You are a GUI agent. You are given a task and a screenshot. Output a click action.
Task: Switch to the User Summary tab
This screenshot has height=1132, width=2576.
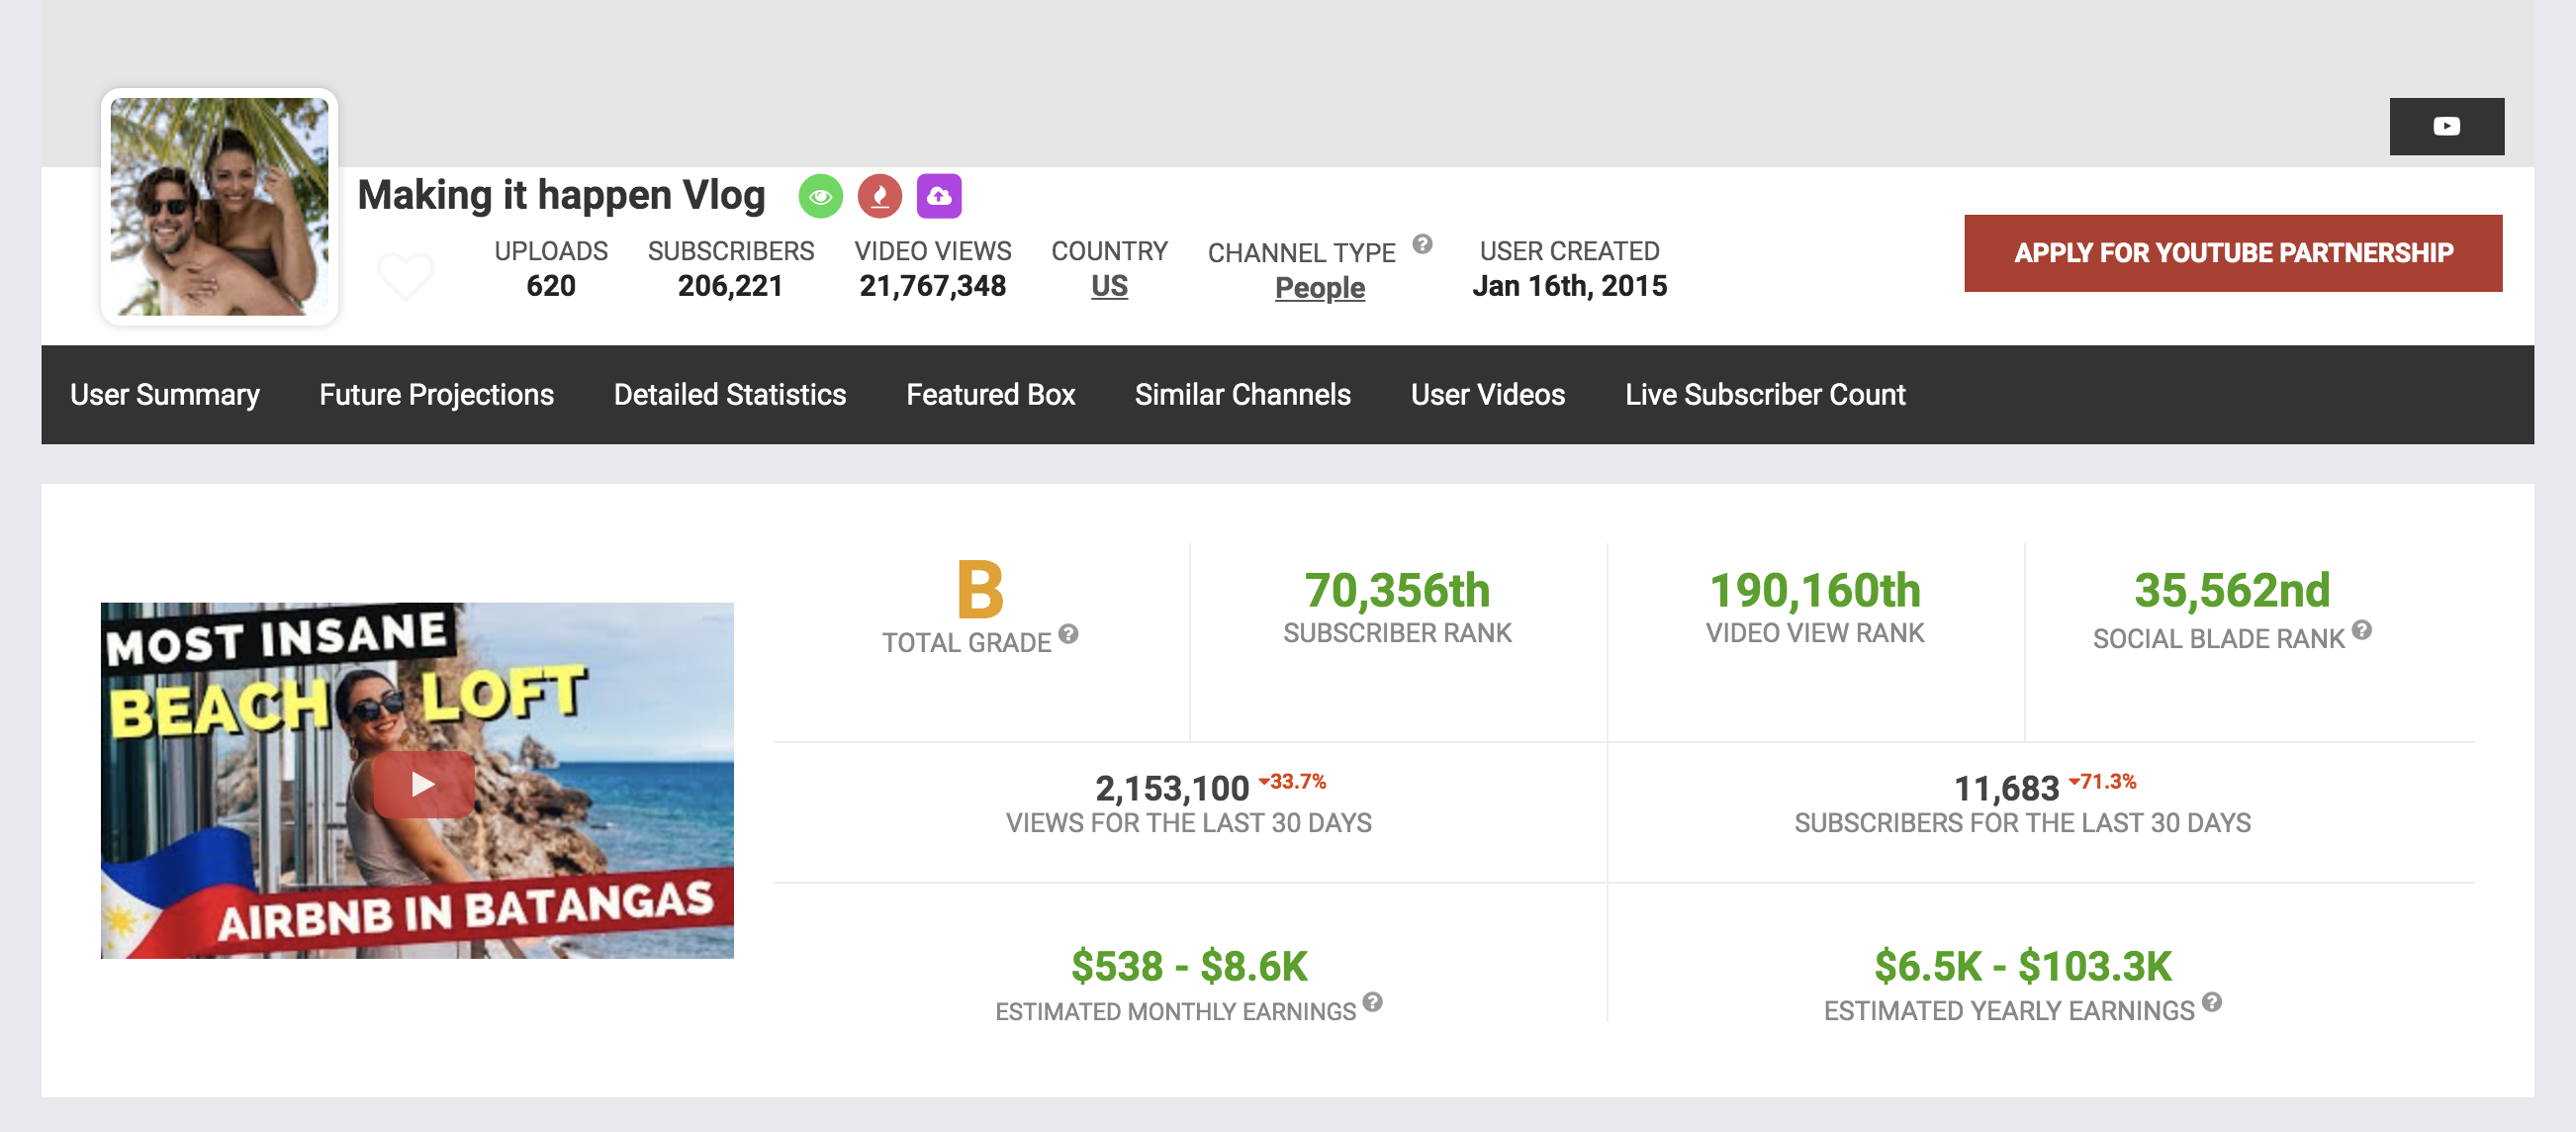tap(163, 394)
